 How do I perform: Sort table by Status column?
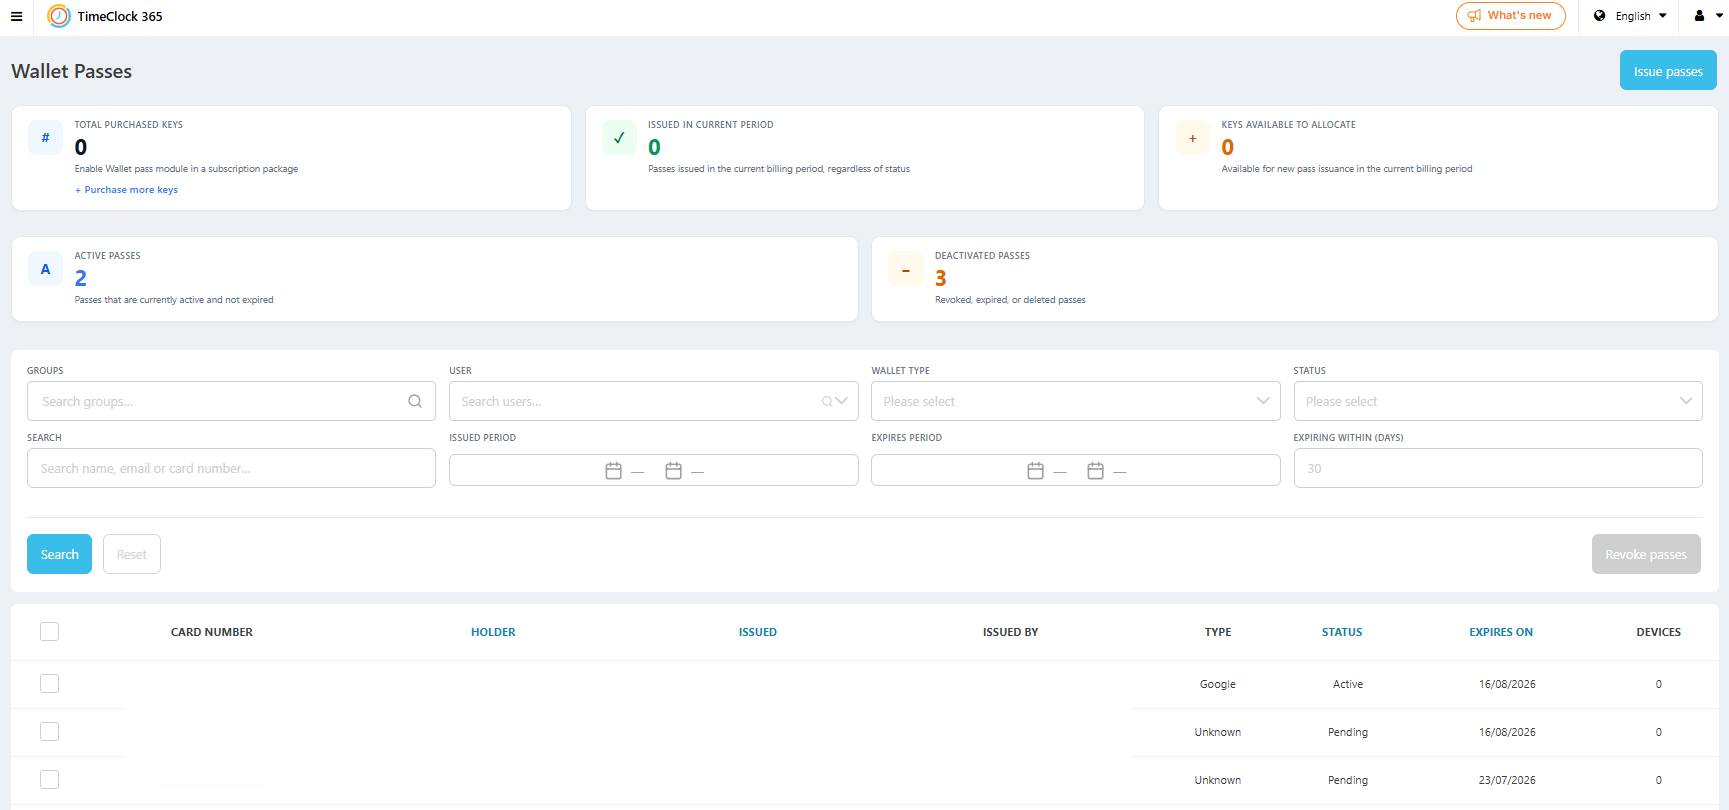[x=1342, y=632]
